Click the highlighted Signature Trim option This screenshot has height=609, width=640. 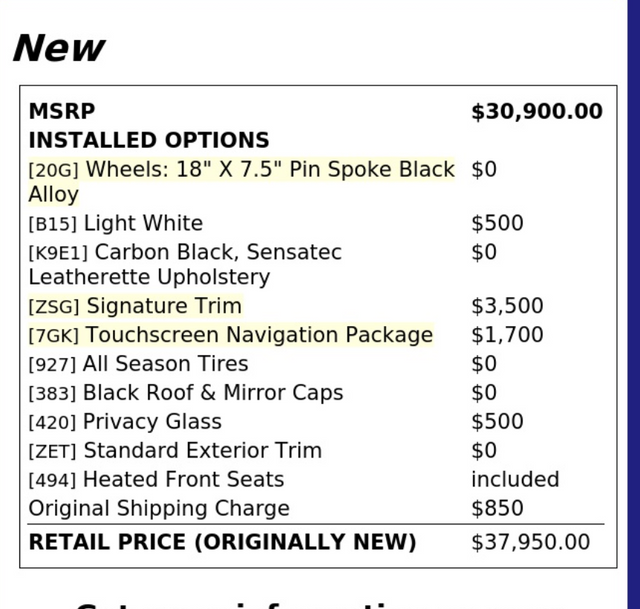(136, 306)
